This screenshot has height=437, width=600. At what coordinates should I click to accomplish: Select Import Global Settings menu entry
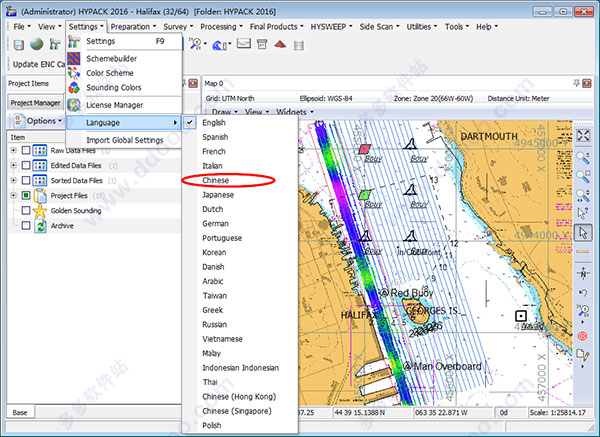click(x=124, y=140)
